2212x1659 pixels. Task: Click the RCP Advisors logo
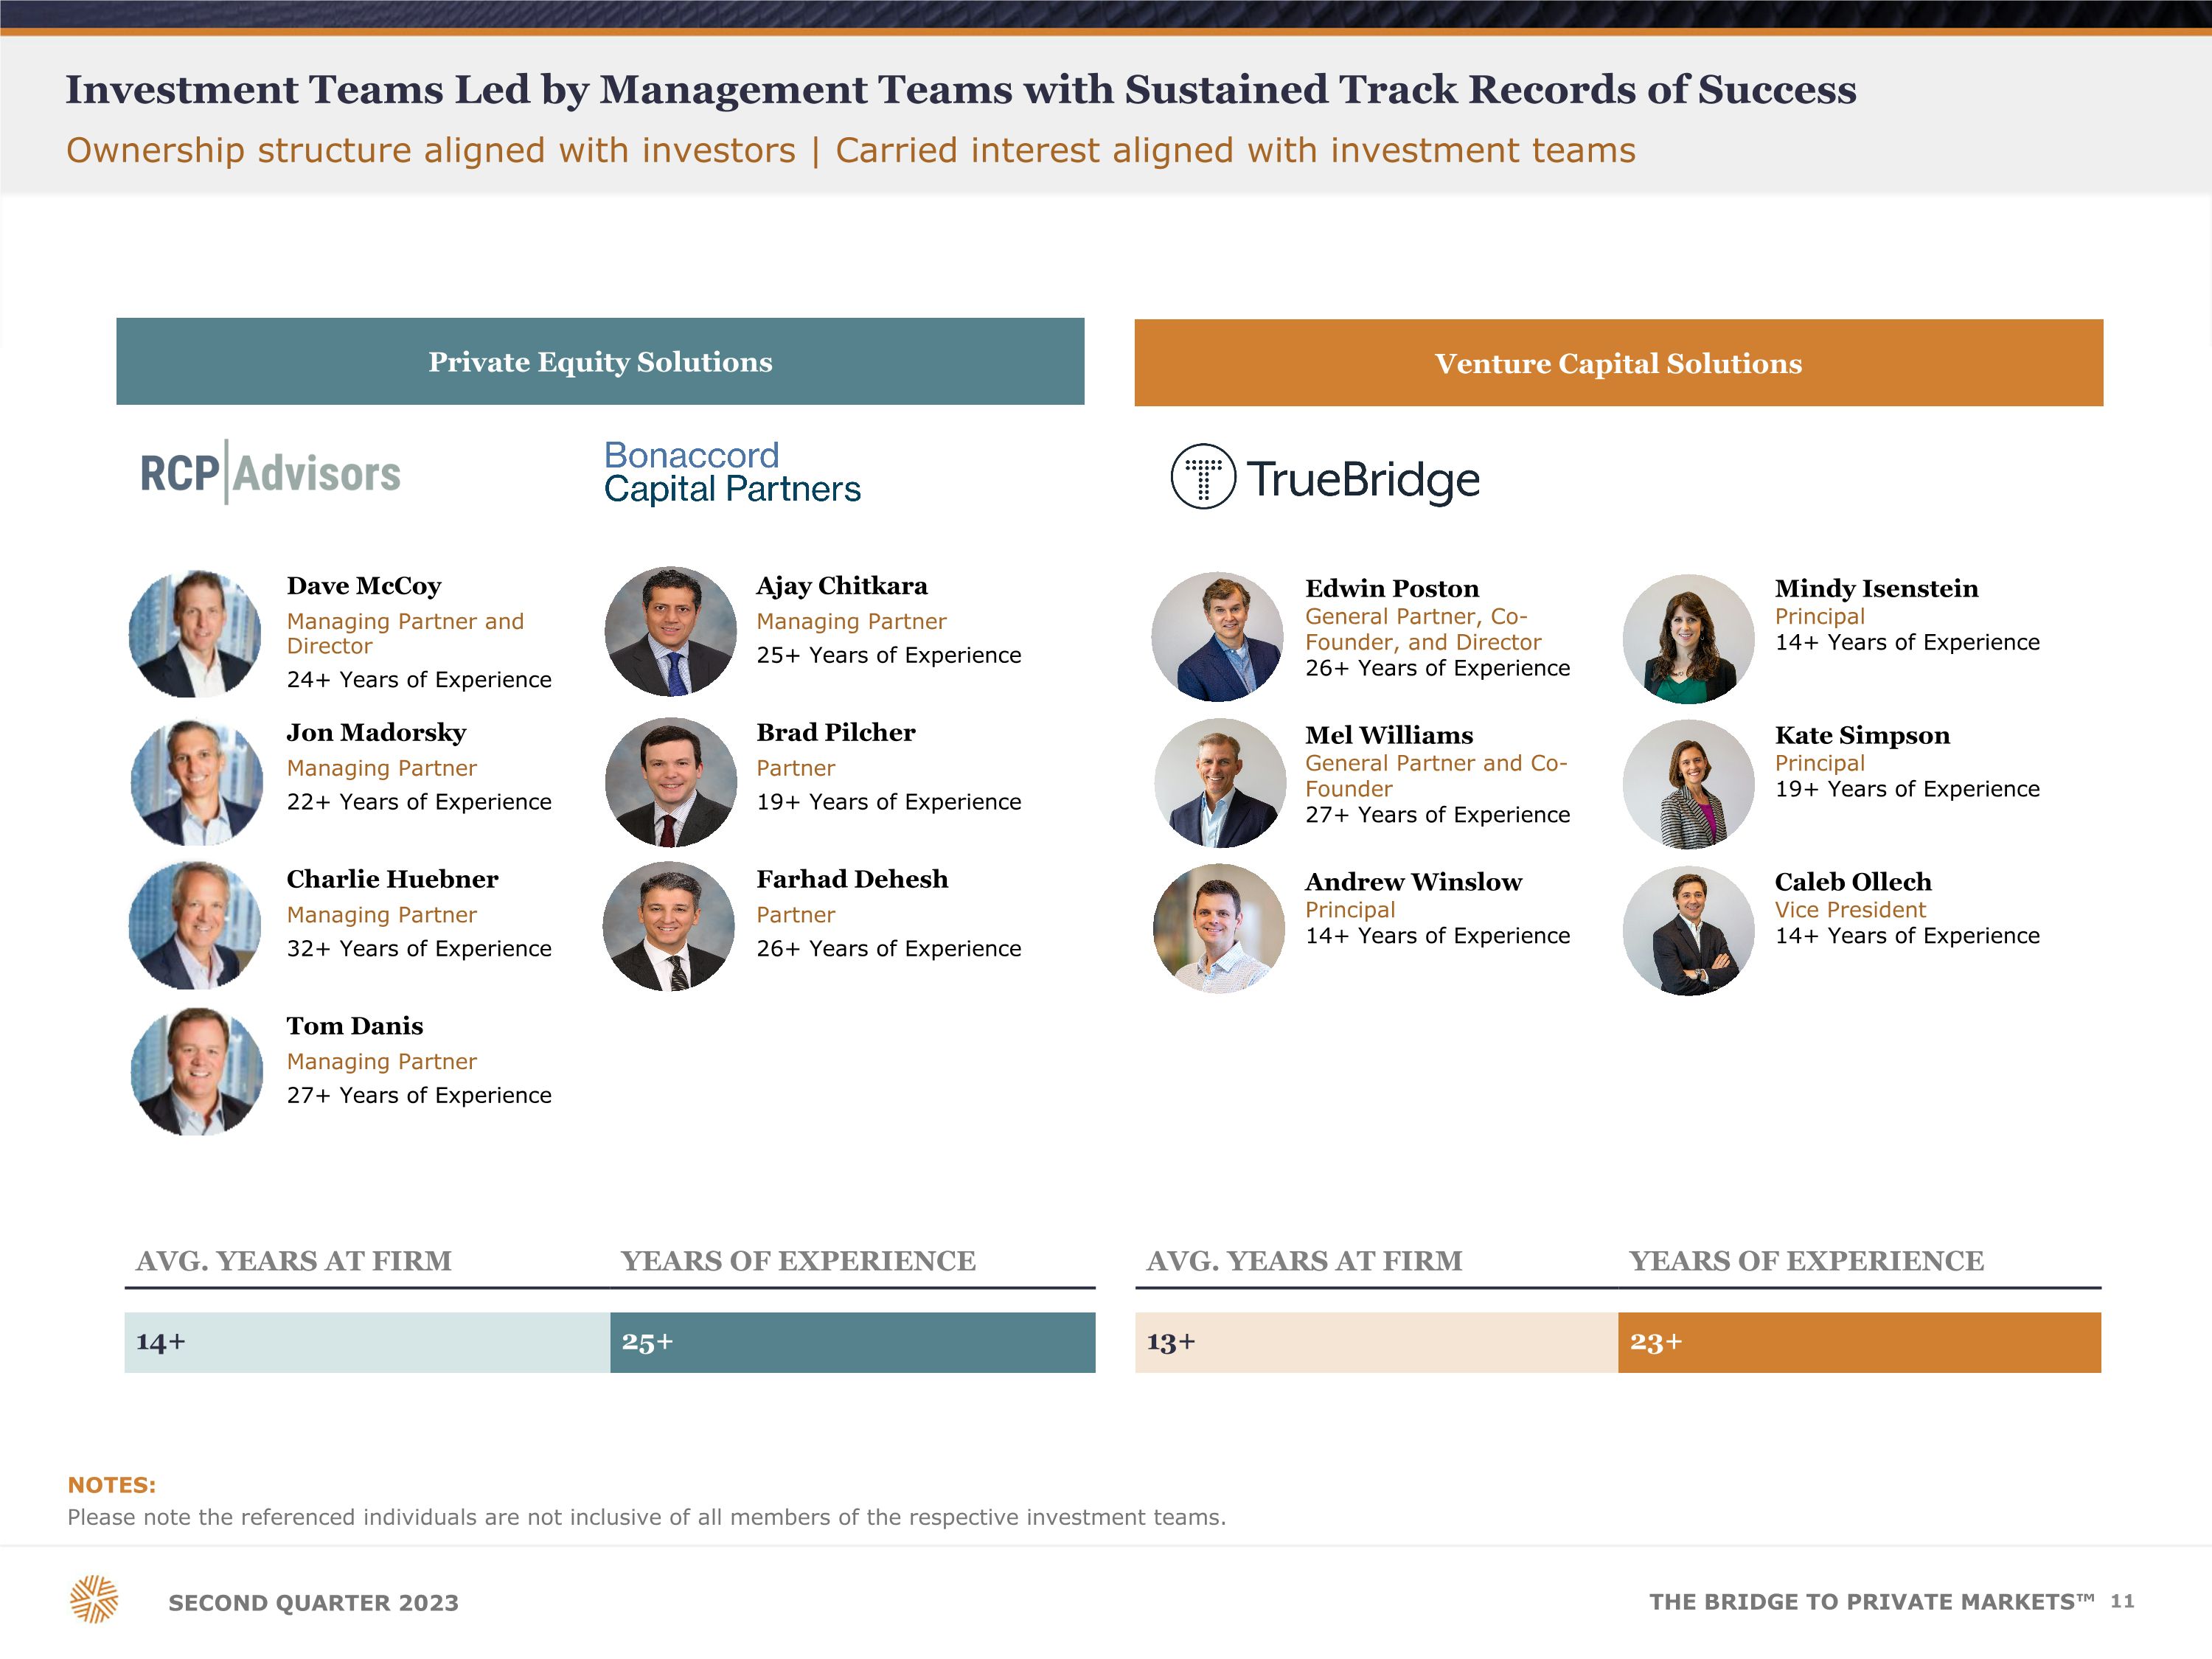point(270,473)
